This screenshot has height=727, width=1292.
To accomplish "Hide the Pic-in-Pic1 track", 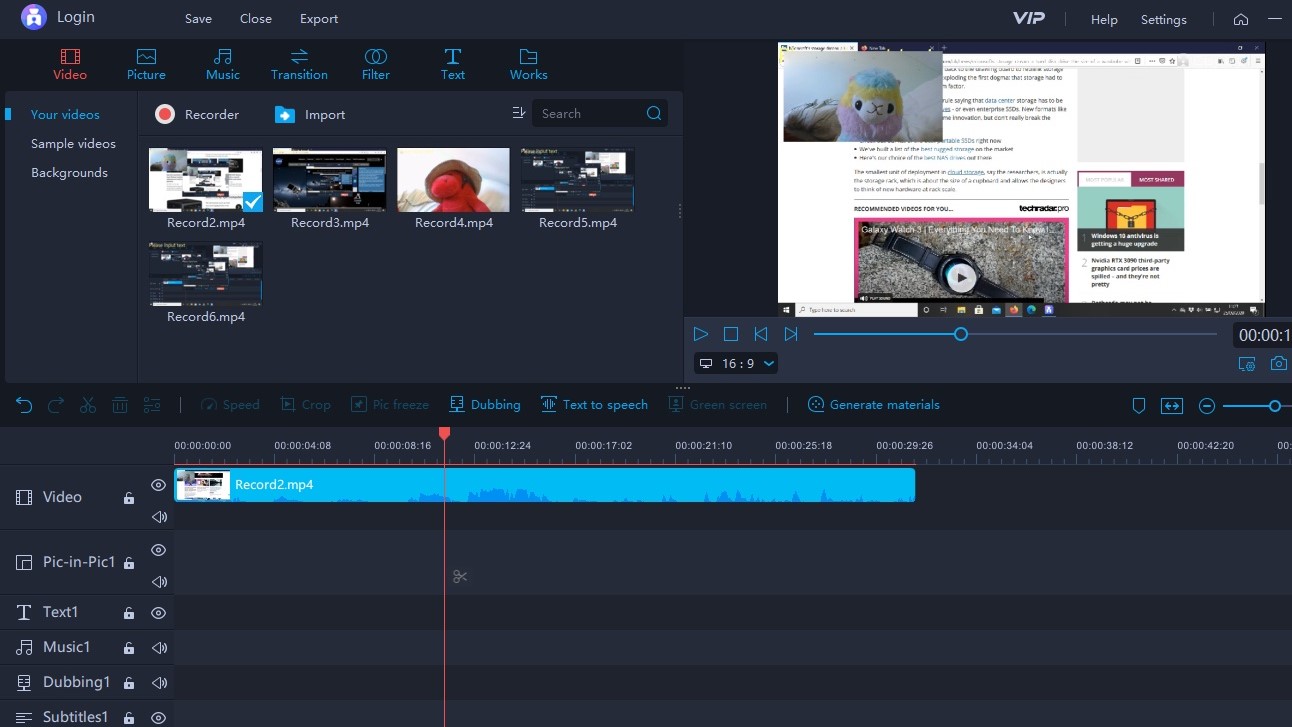I will (x=158, y=550).
